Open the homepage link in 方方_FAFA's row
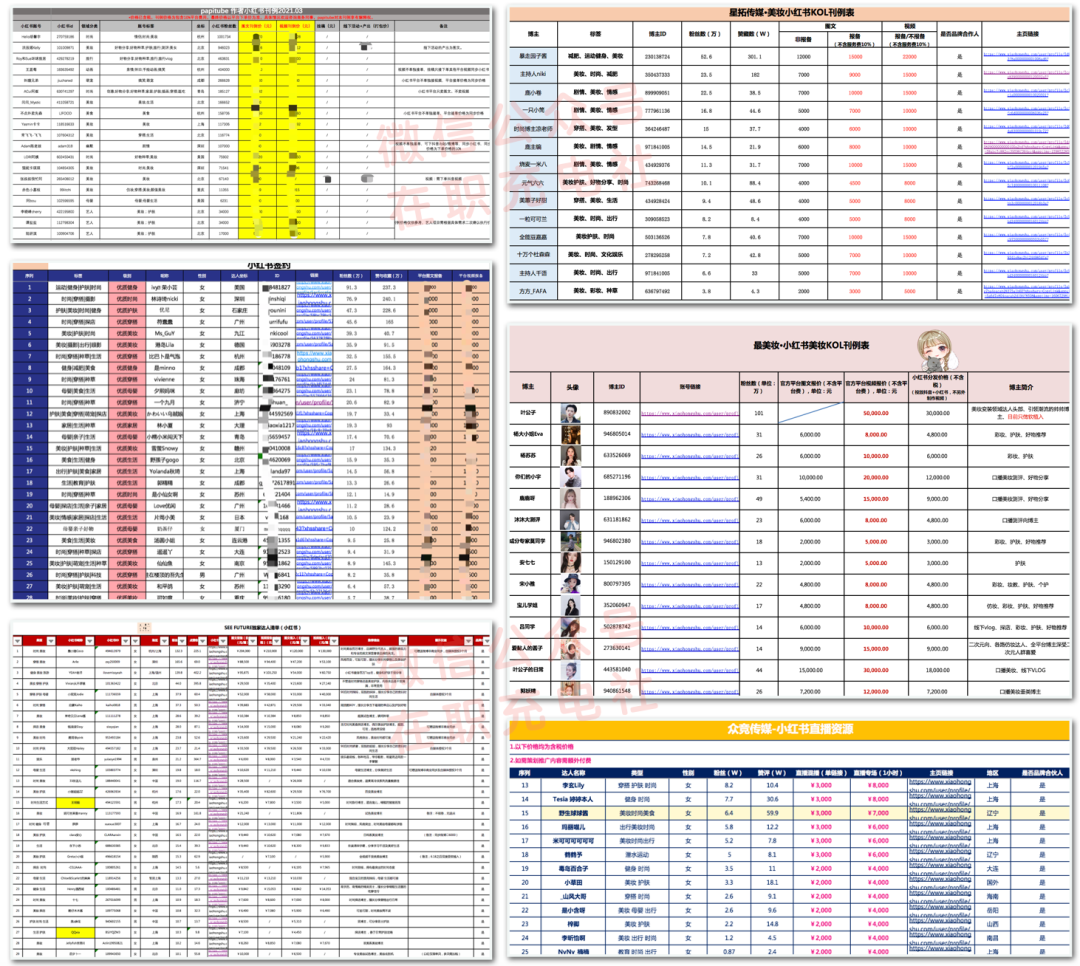The height and width of the screenshot is (966, 1080). (x=1026, y=291)
